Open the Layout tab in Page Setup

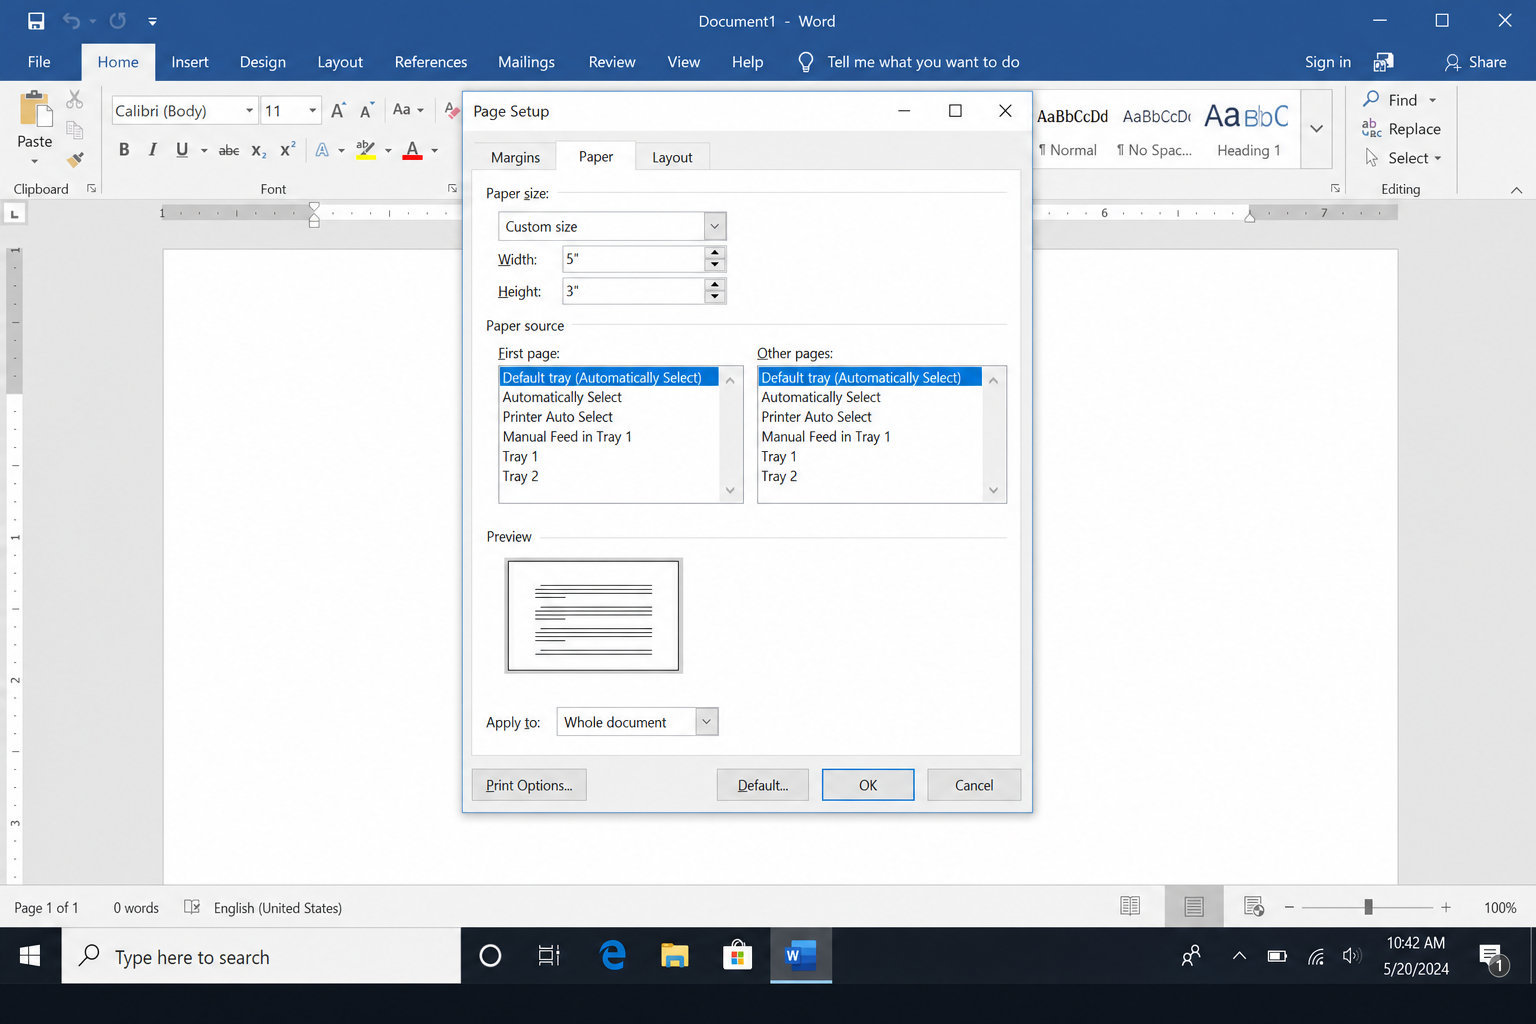click(672, 157)
